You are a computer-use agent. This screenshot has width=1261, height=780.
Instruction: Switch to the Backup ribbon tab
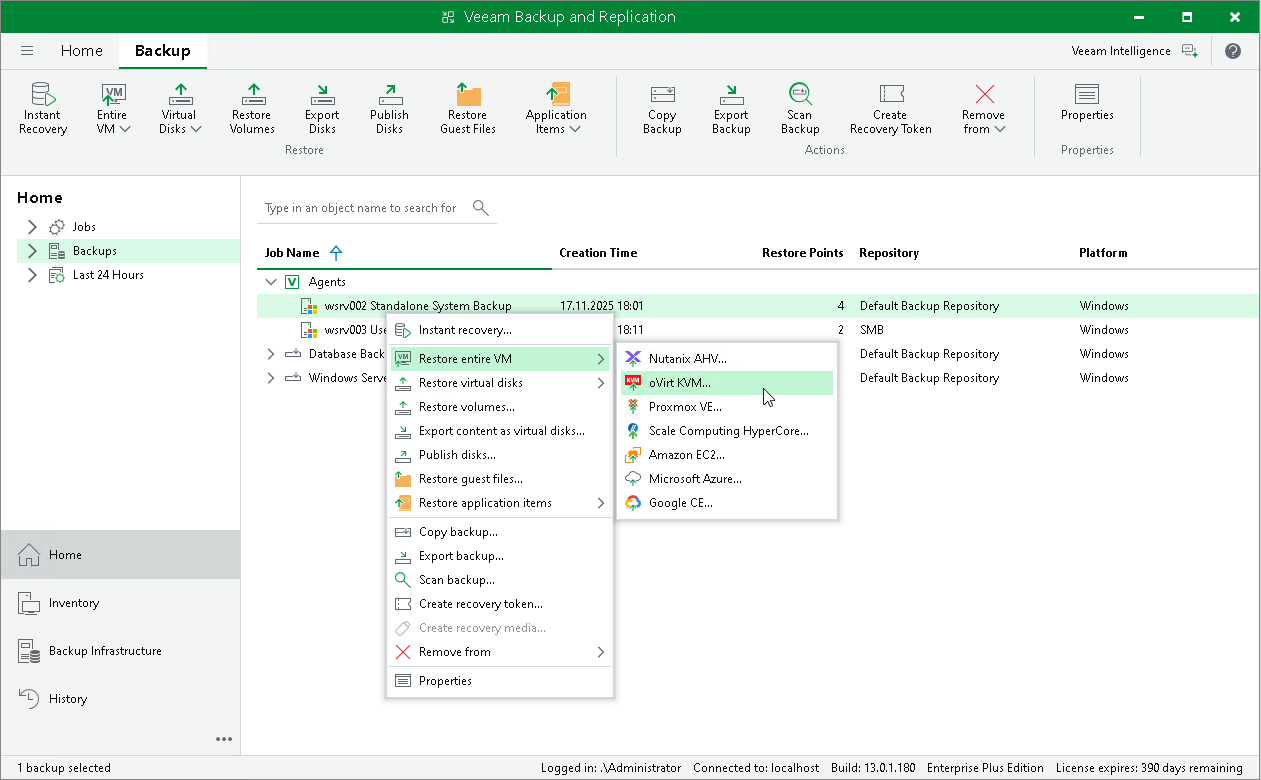click(x=162, y=51)
